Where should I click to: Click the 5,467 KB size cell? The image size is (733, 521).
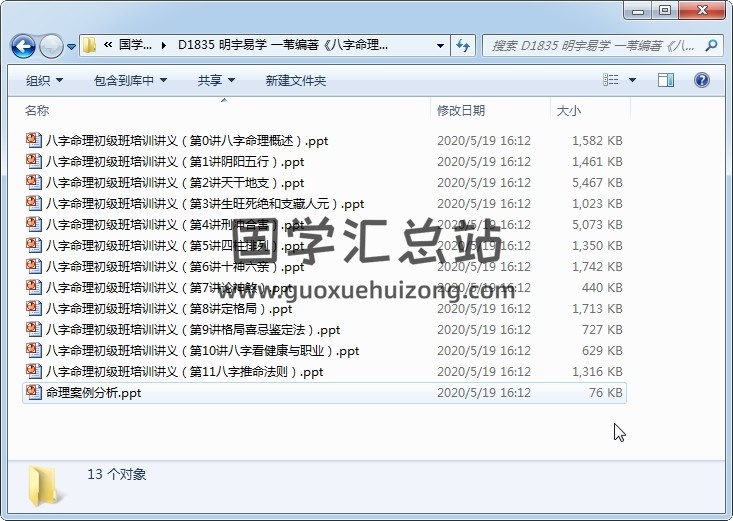pyautogui.click(x=597, y=183)
